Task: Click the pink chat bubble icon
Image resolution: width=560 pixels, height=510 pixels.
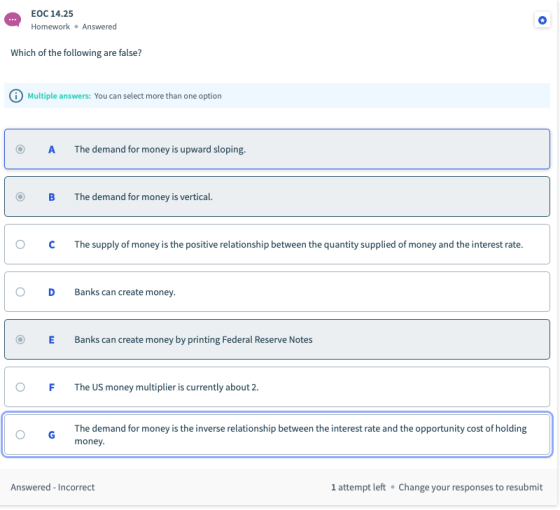Action: [12, 20]
